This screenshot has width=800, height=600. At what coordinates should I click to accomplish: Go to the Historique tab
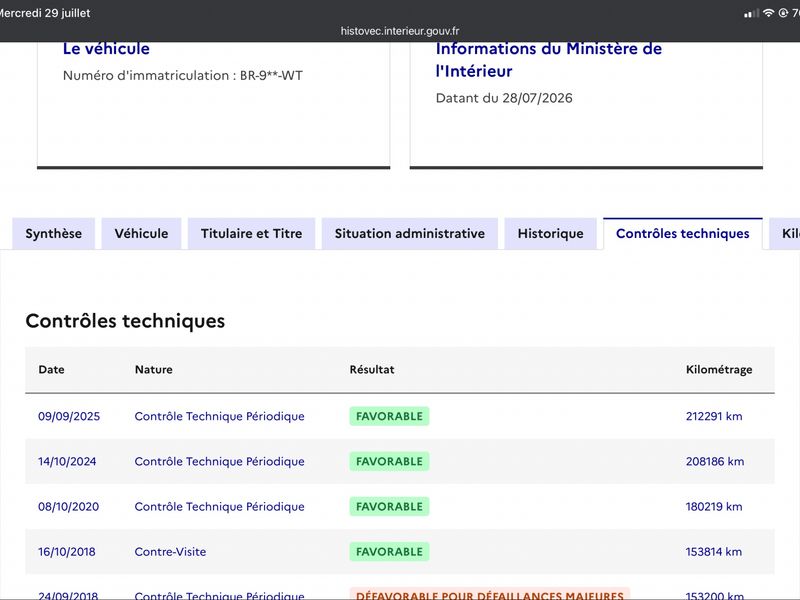551,234
